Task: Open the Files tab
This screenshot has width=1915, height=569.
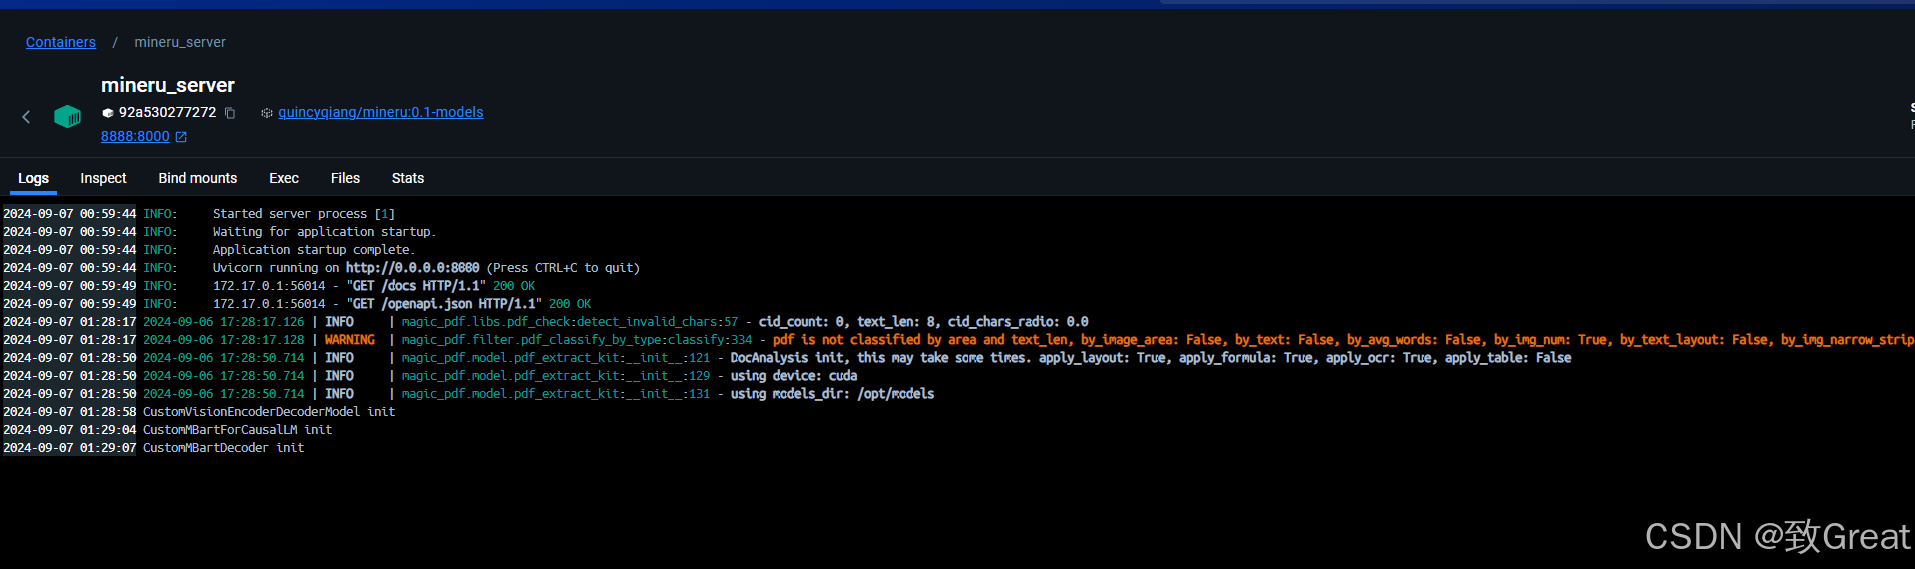Action: (345, 178)
